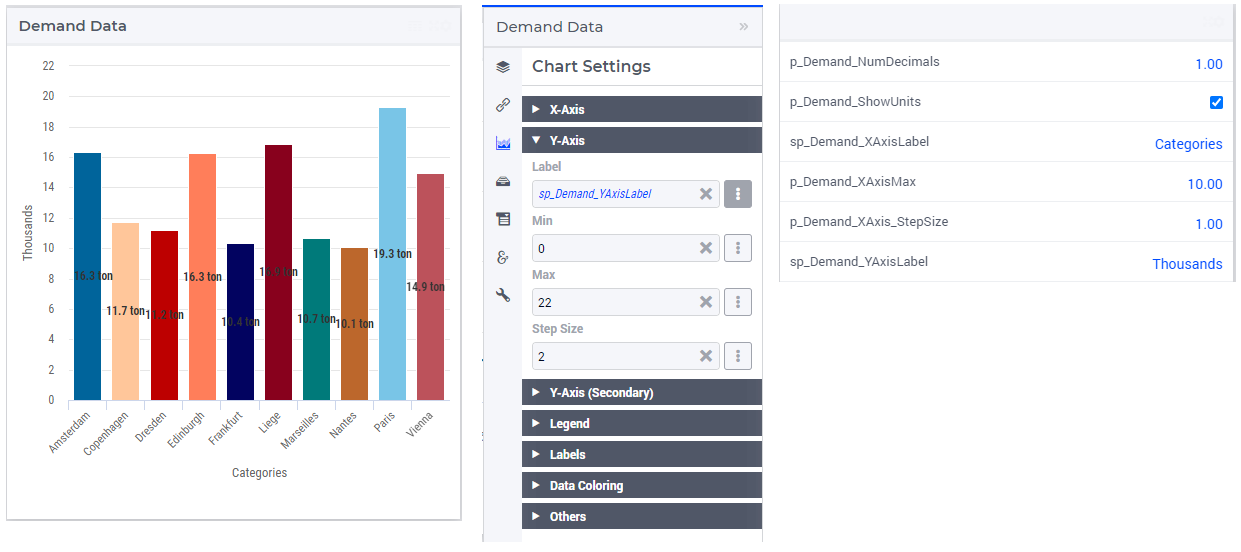Clear the Y-Axis Label field value
The width and height of the screenshot is (1241, 552).
click(x=706, y=194)
